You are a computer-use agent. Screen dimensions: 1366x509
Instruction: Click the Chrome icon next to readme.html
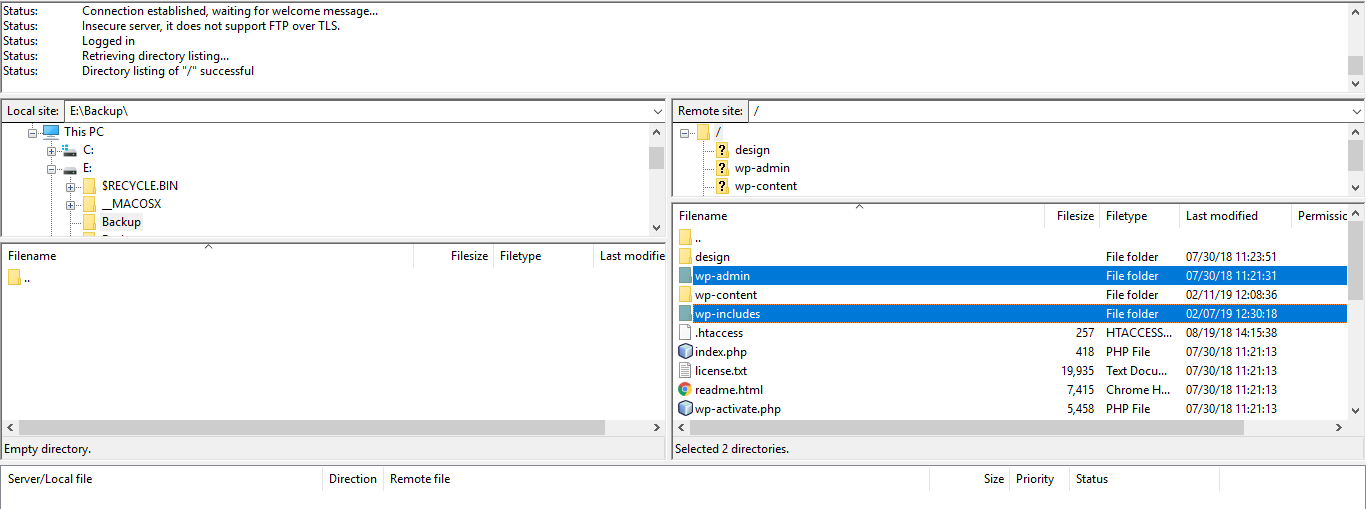[685, 390]
